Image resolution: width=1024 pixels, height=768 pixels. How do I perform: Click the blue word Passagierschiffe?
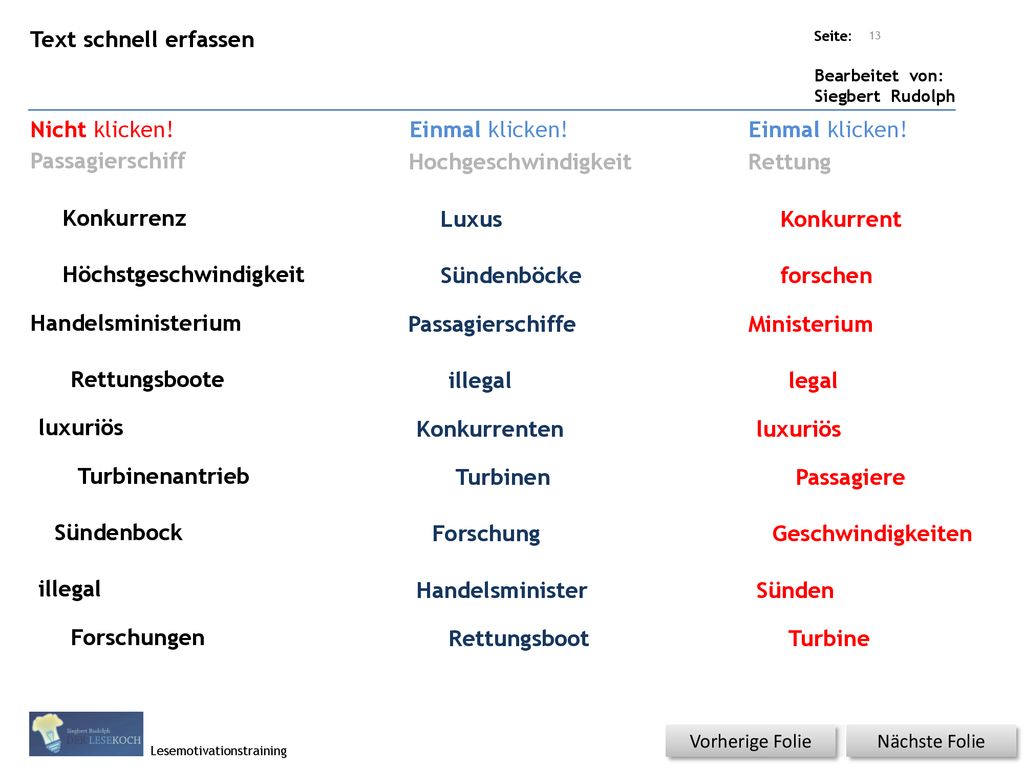(x=492, y=325)
